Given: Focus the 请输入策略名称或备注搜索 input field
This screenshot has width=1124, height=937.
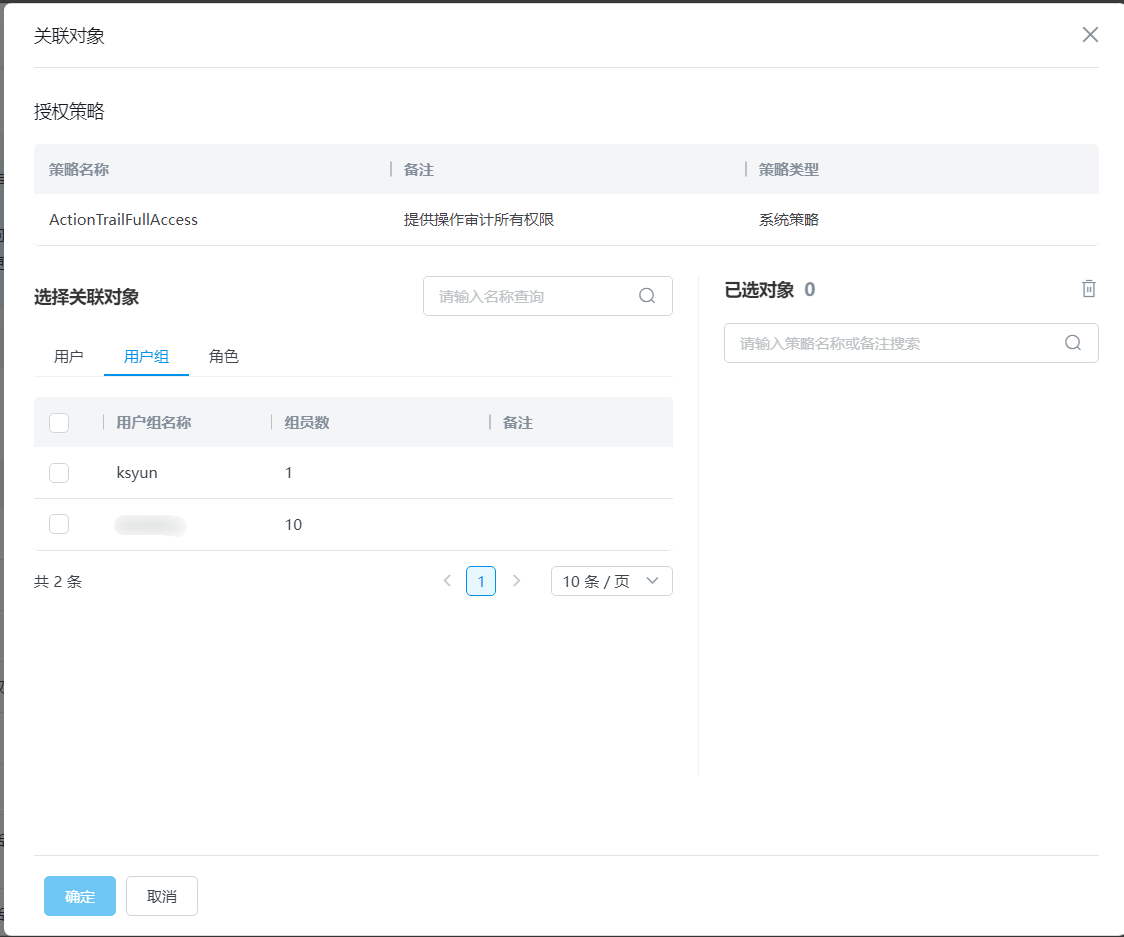Looking at the screenshot, I should click(895, 343).
